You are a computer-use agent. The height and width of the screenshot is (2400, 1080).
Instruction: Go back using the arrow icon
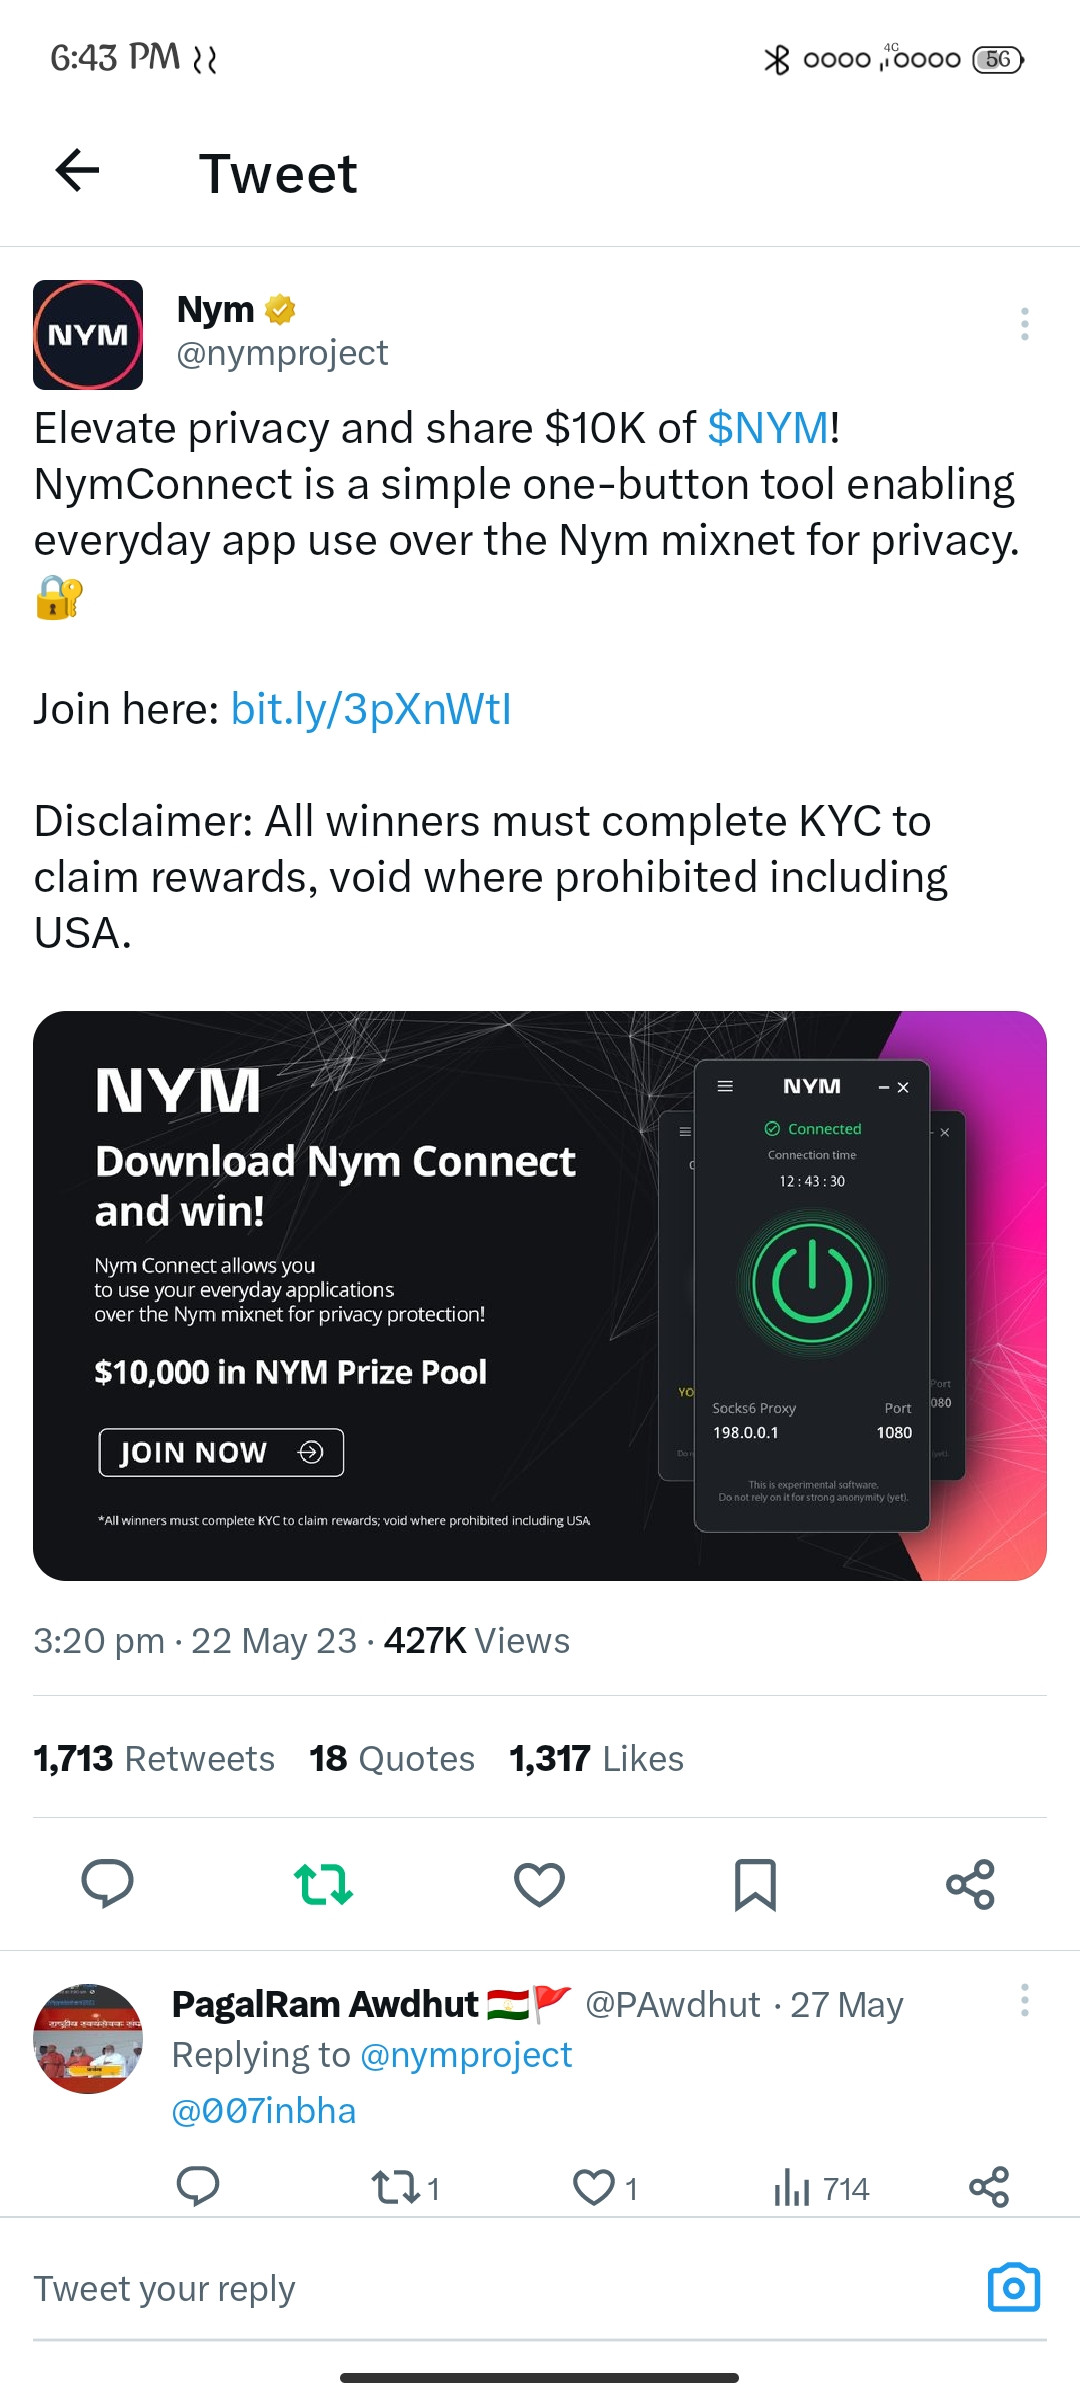point(77,170)
